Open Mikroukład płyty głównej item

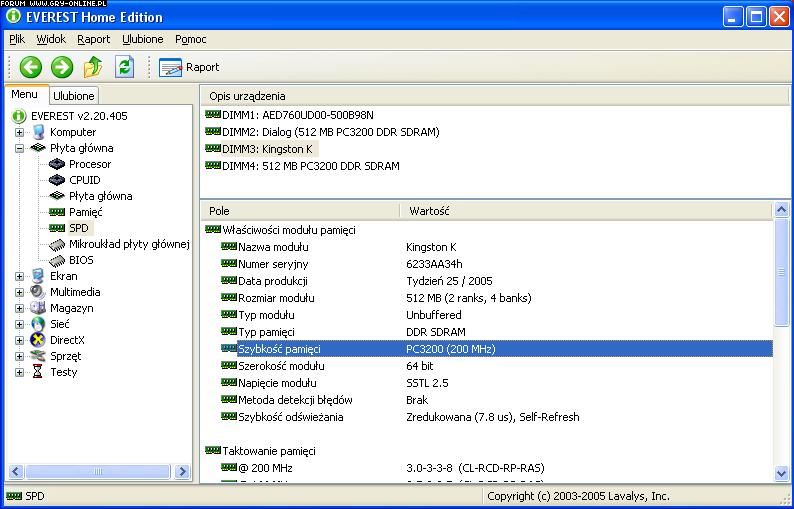[129, 244]
